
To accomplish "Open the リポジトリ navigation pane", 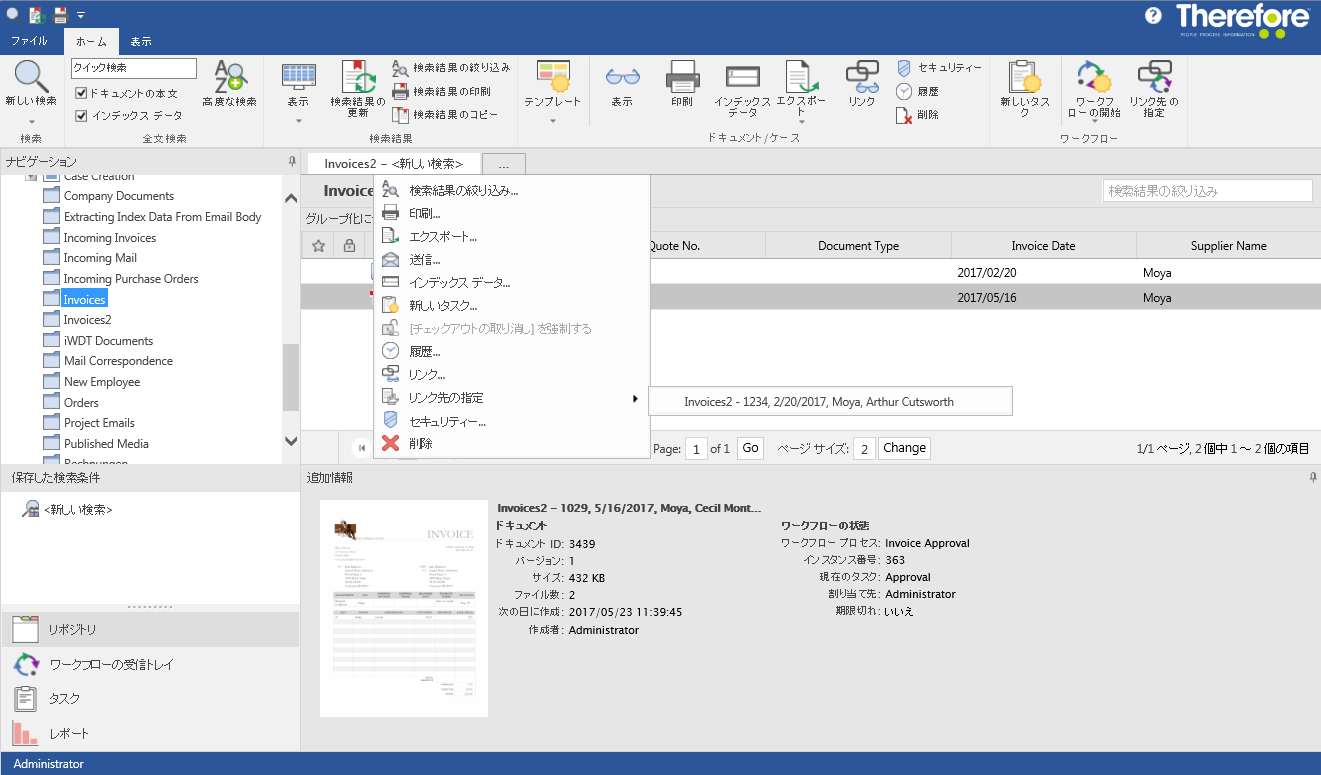I will (150, 629).
